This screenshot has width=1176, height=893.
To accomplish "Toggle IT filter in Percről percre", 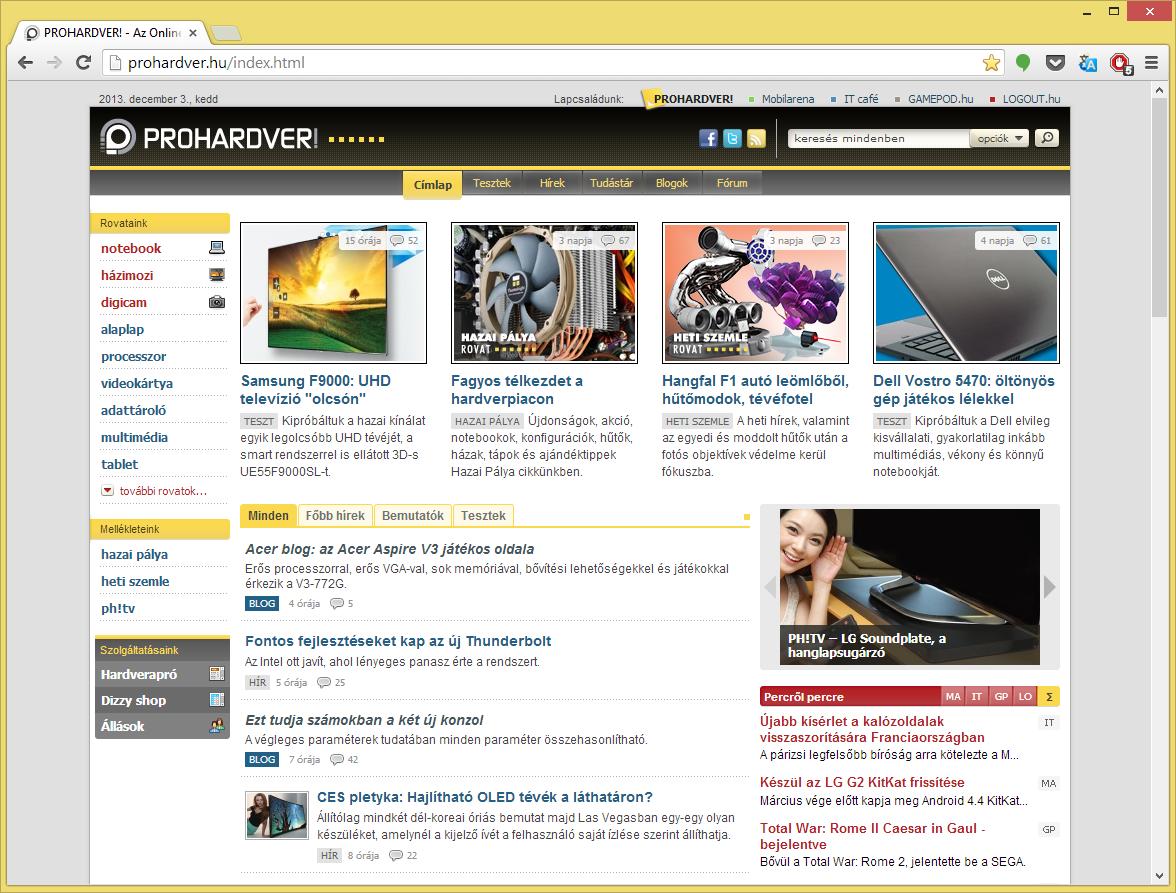I will click(x=976, y=697).
